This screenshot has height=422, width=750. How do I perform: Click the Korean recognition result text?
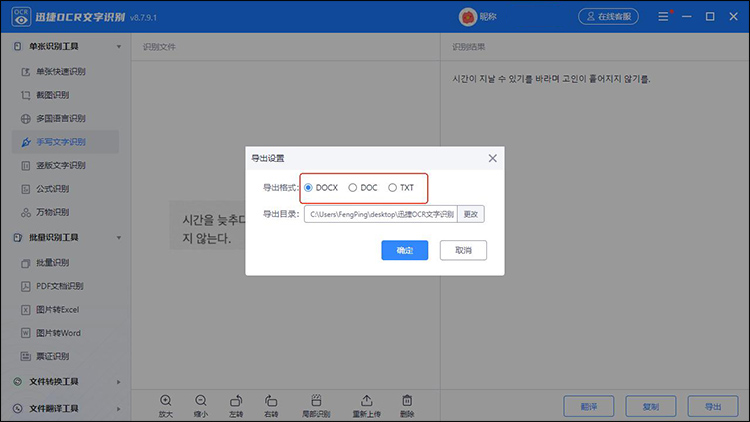pos(551,79)
